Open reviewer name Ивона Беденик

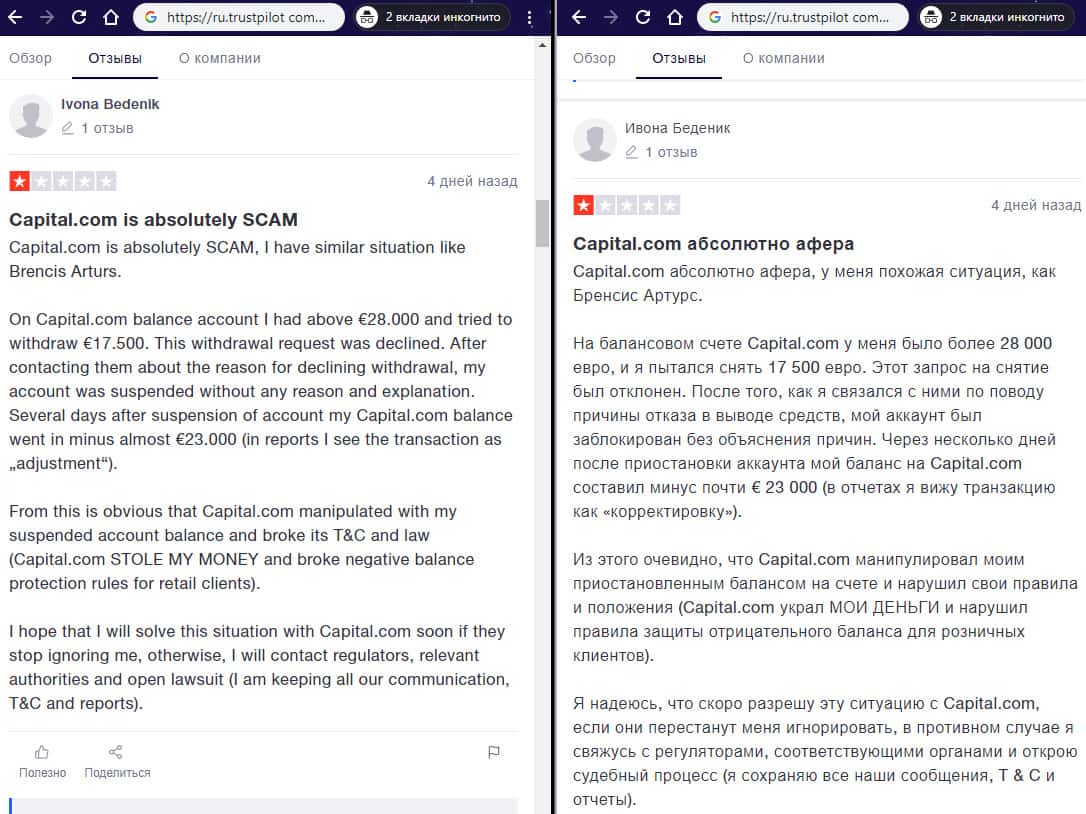(x=677, y=128)
